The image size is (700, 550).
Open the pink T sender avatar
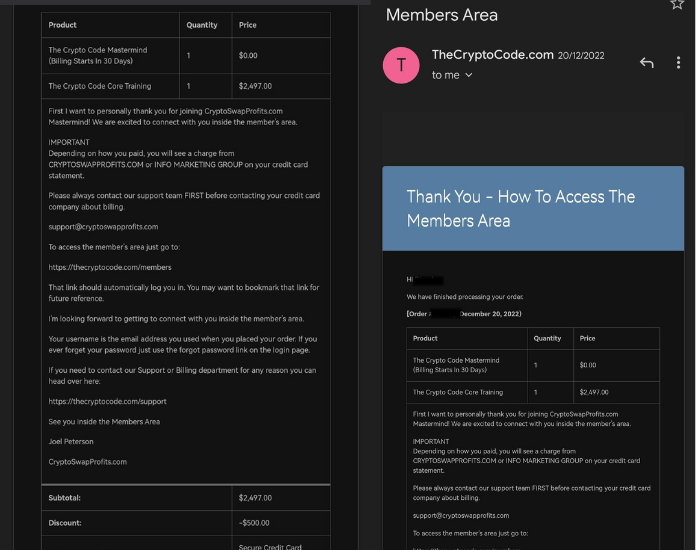coord(401,65)
